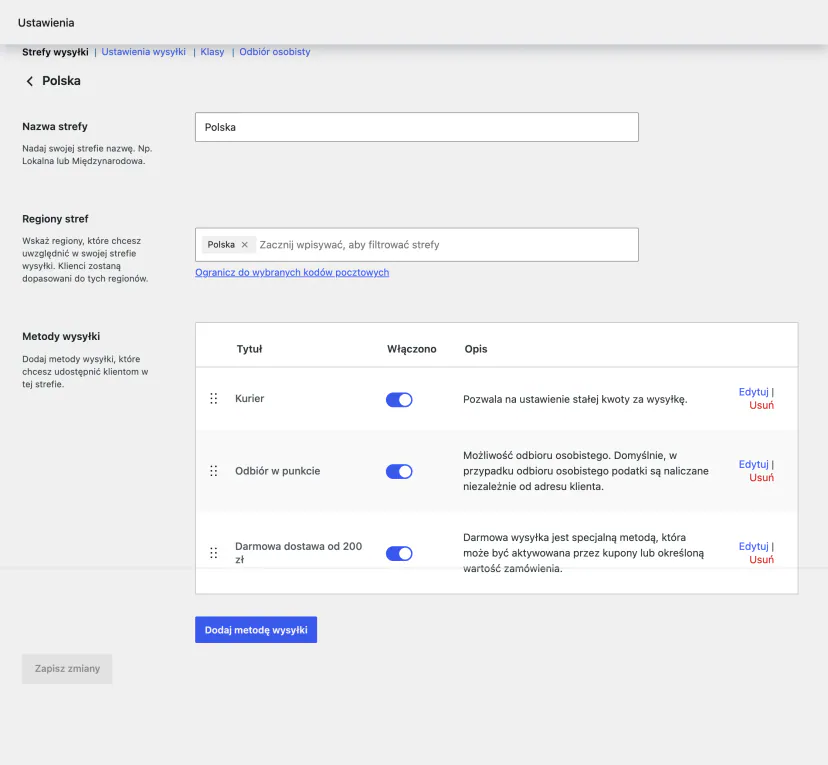The width and height of the screenshot is (828, 765).
Task: Edit the Odbiór w punkcie method
Action: click(754, 464)
